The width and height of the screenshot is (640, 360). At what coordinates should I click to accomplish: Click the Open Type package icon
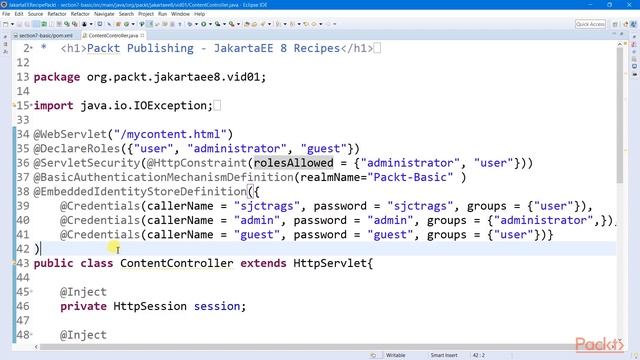[x=247, y=24]
